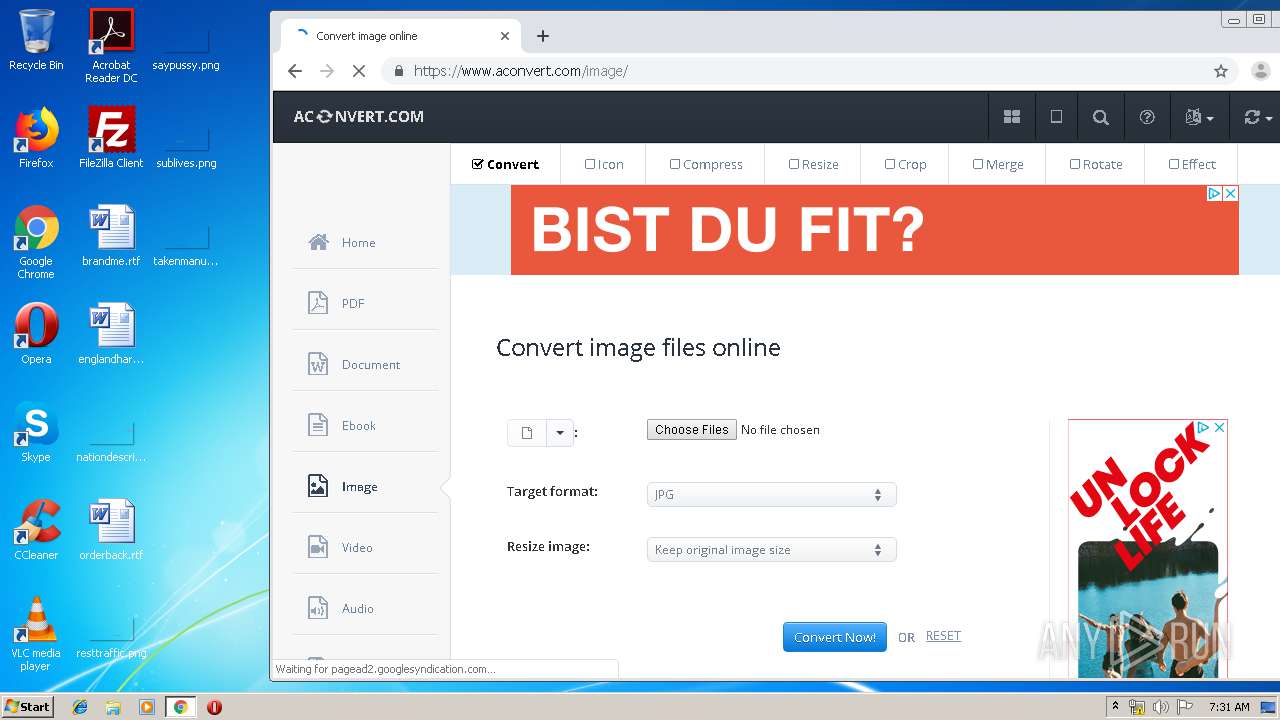This screenshot has width=1280, height=720.
Task: Open Internet Explorer from taskbar
Action: (80, 707)
